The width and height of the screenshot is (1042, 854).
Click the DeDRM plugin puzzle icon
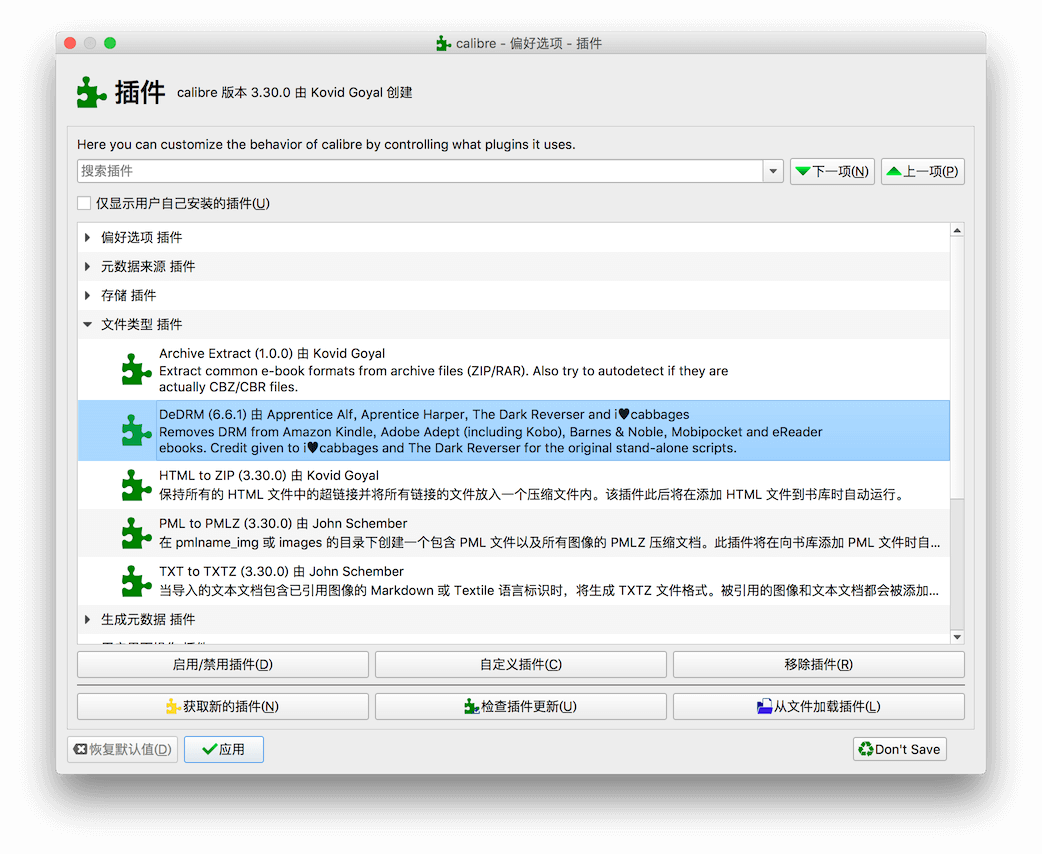click(136, 431)
